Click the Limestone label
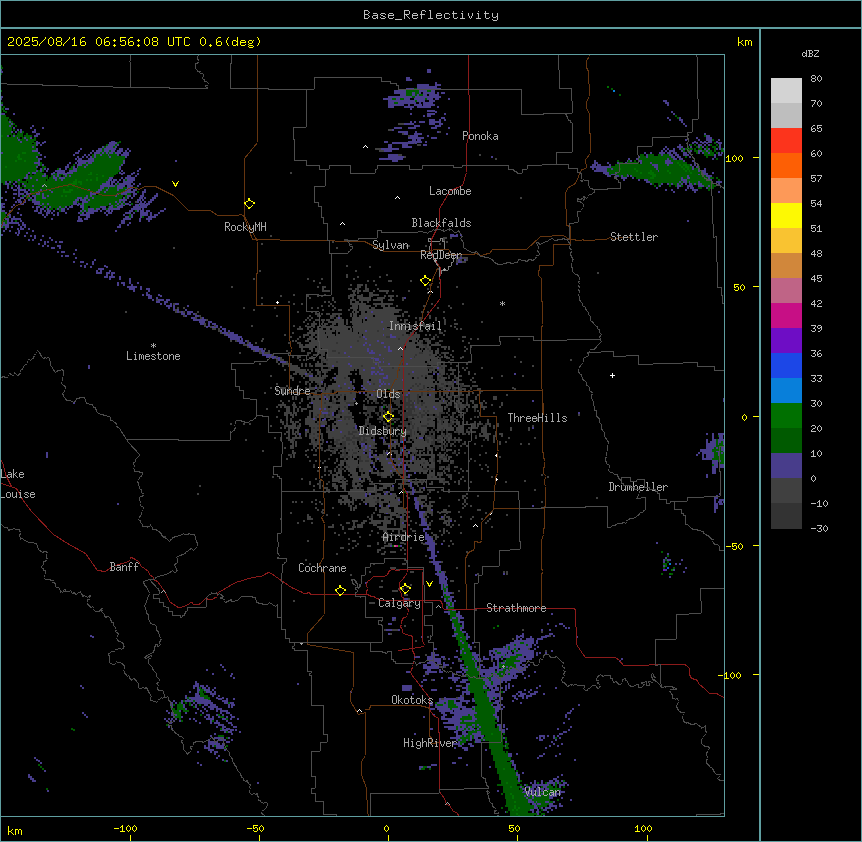Screen dimensions: 862x842 coord(153,356)
